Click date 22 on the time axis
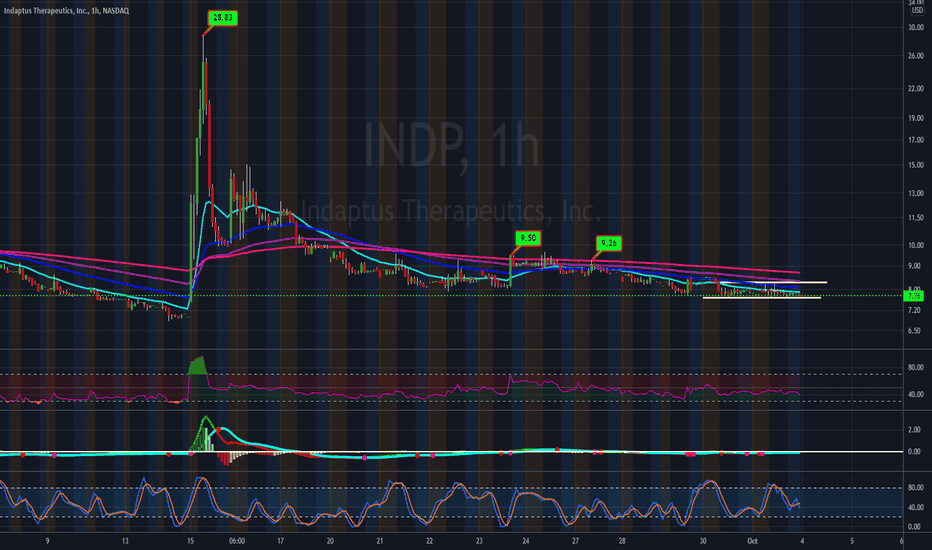Image resolution: width=932 pixels, height=550 pixels. [429, 541]
